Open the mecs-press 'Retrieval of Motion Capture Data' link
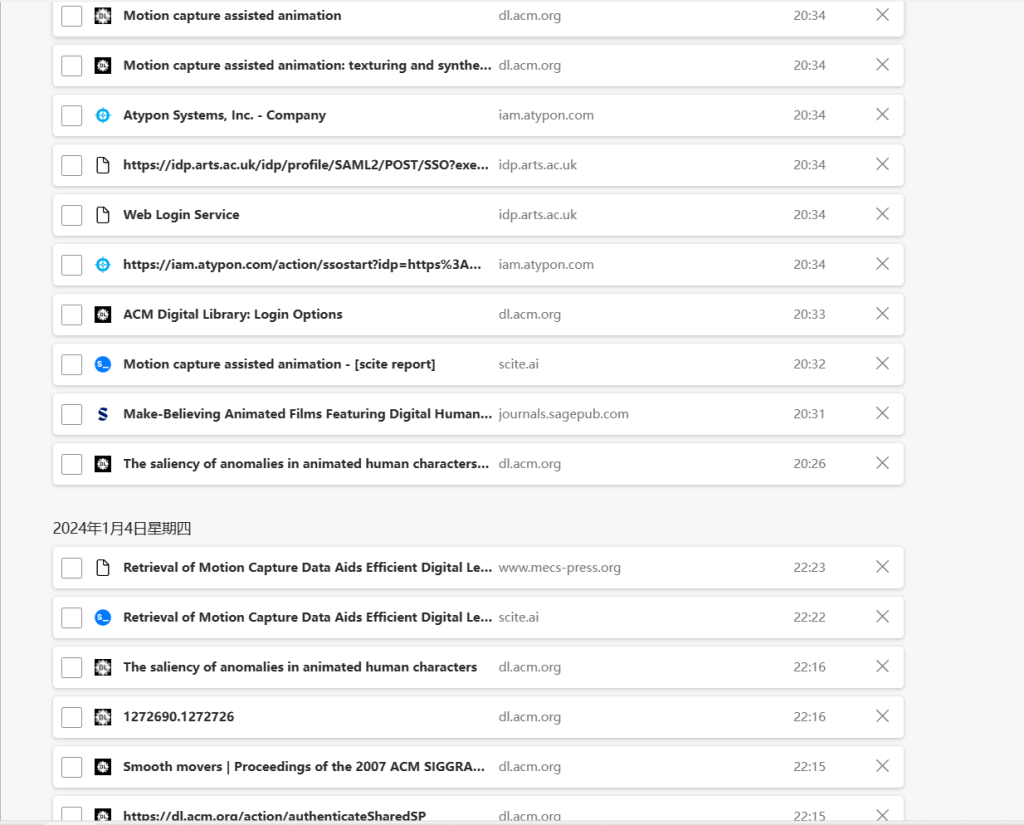 pos(307,568)
